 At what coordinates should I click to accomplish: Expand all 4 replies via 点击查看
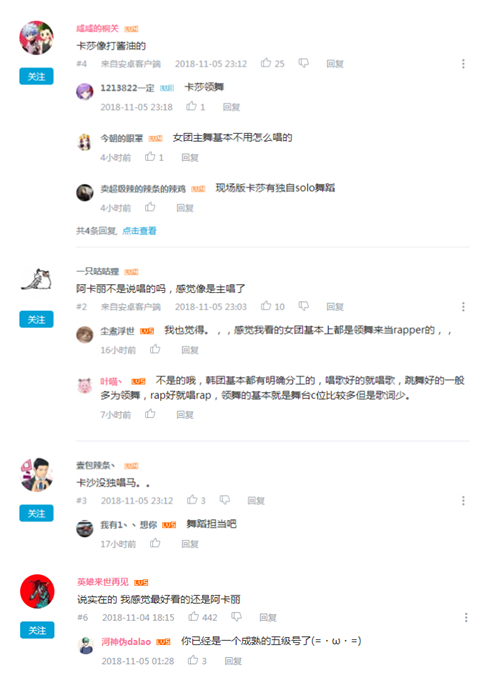[139, 231]
